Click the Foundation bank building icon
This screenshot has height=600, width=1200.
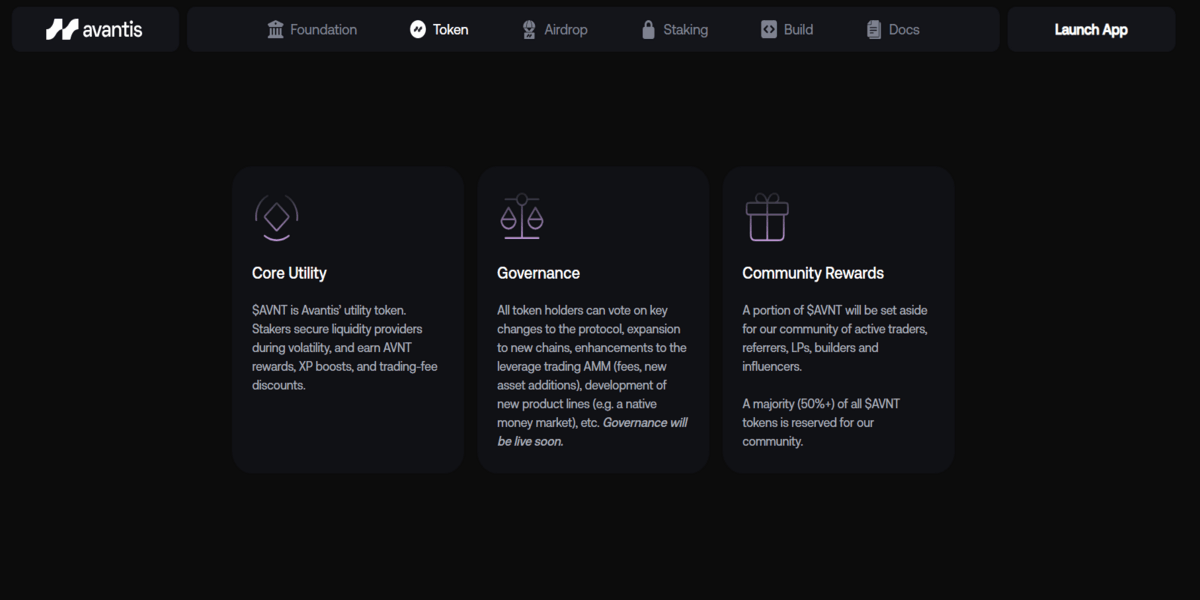(x=276, y=29)
